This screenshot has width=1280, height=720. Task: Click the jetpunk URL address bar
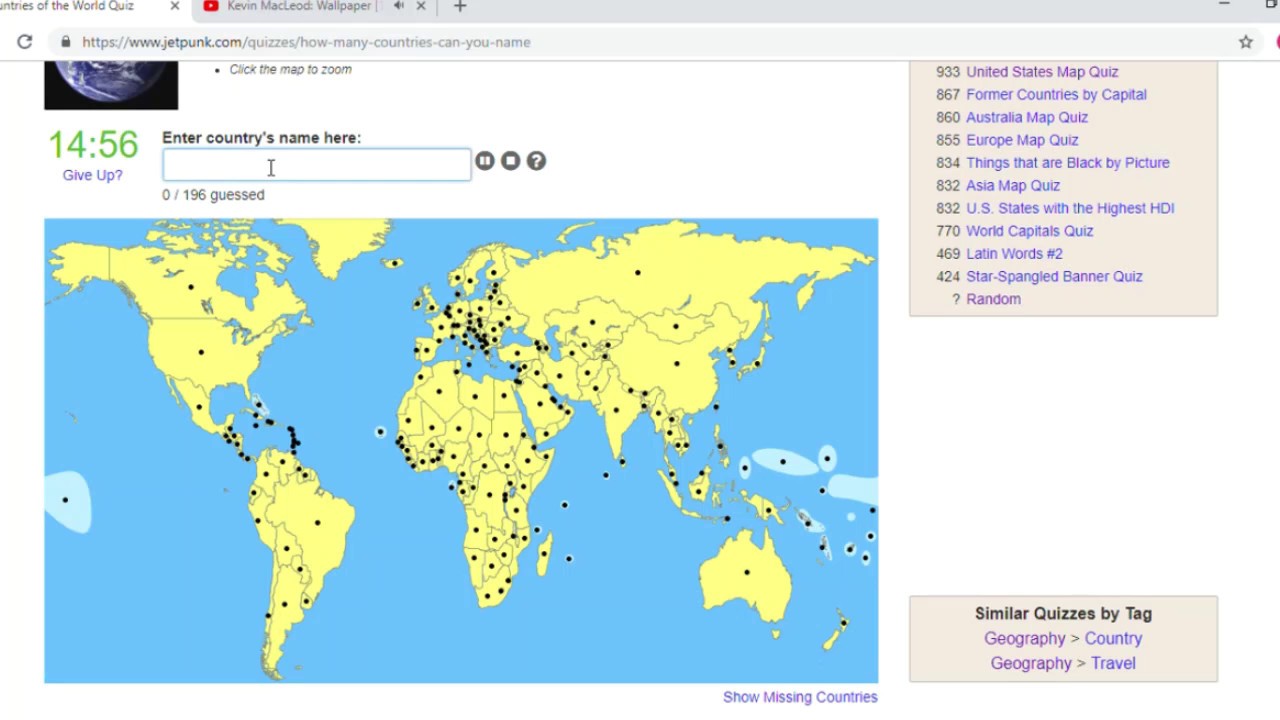coord(640,42)
